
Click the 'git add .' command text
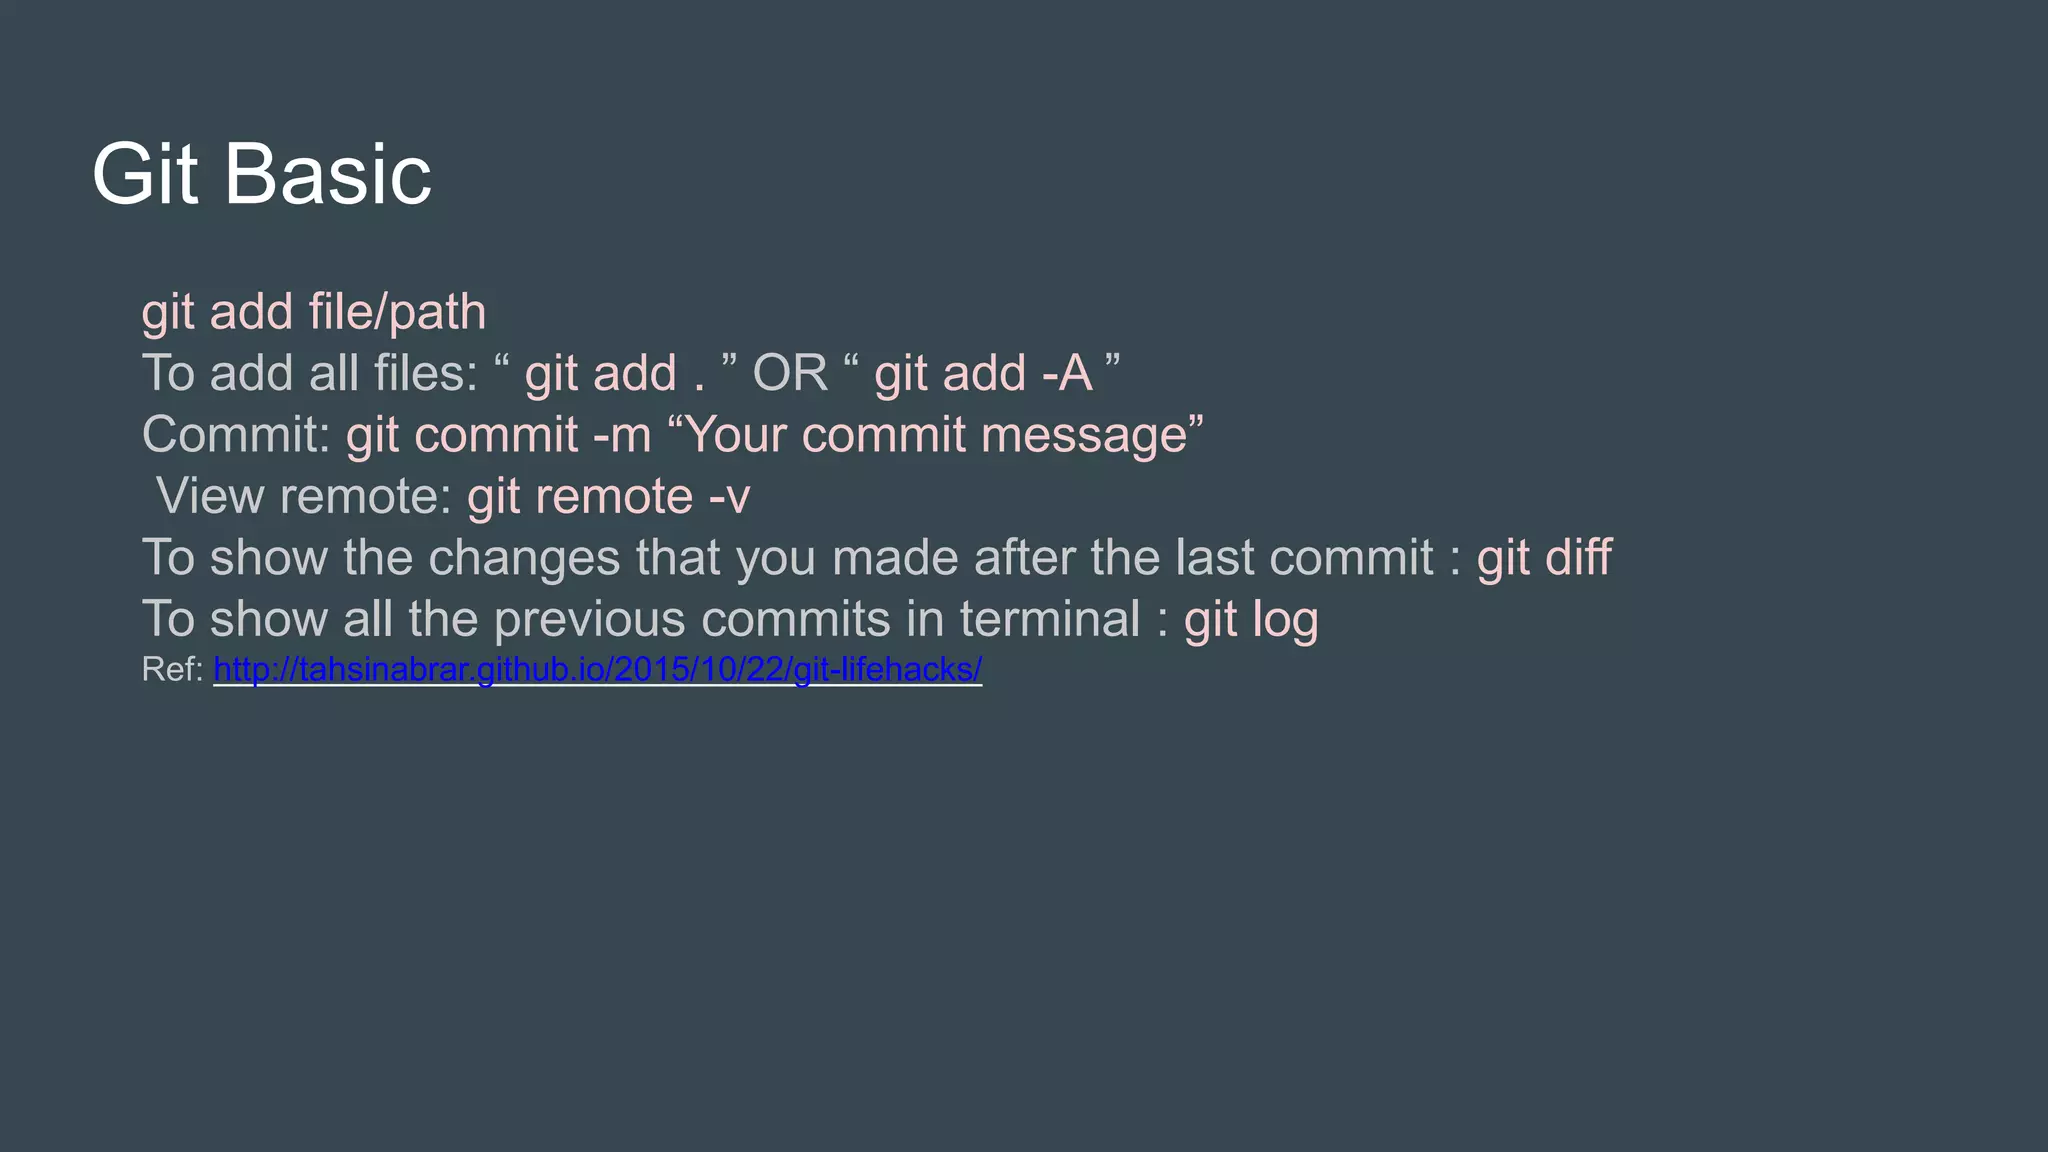point(615,374)
